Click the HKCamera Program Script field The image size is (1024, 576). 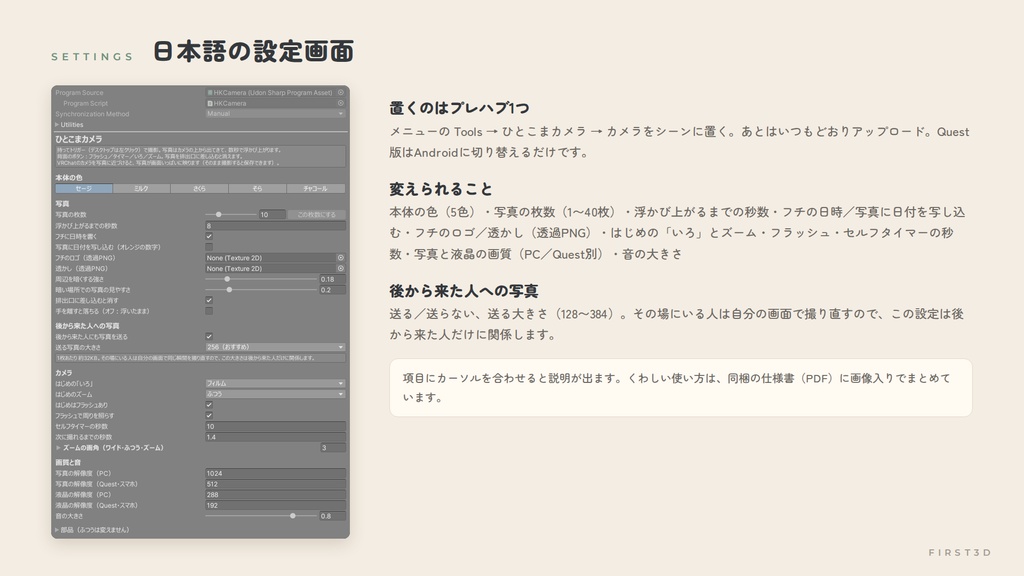point(270,103)
